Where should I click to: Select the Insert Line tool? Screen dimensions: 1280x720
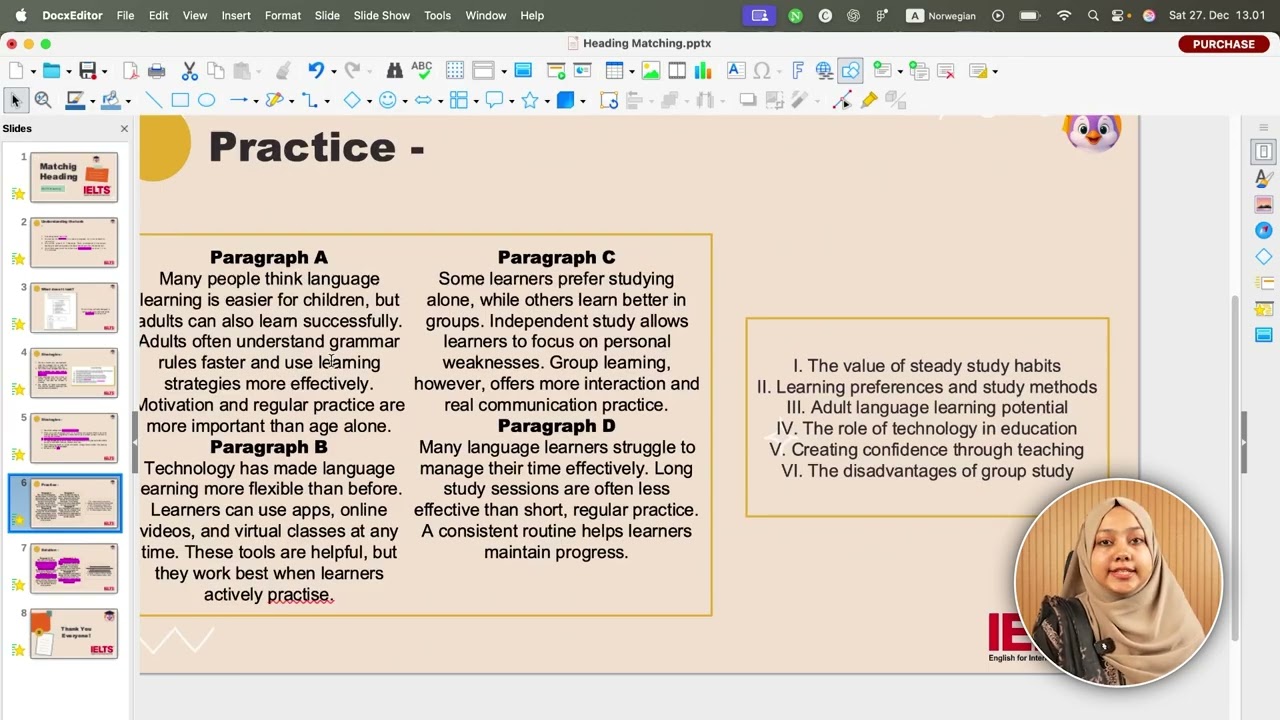click(153, 100)
